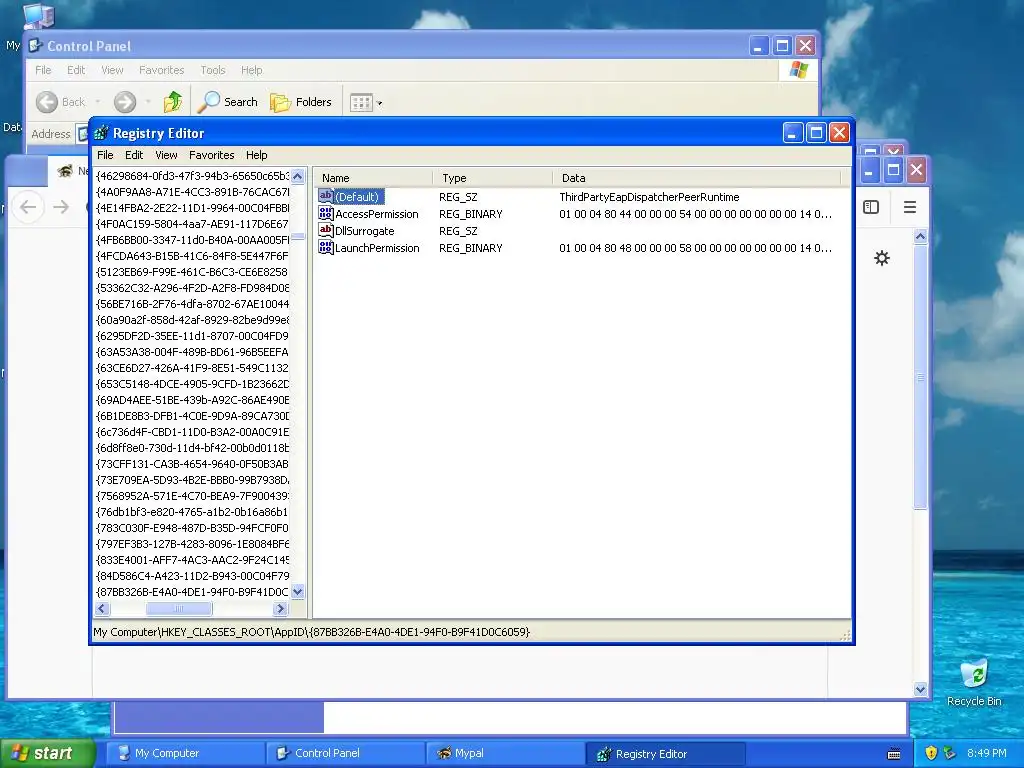Switch to Mypal taskbar button
The width and height of the screenshot is (1024, 768).
[504, 753]
